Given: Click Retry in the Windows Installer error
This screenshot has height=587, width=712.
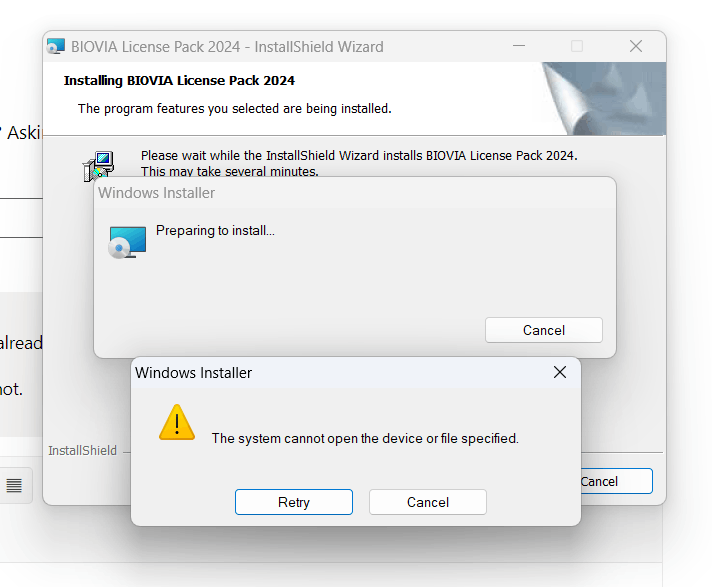Looking at the screenshot, I should 294,502.
